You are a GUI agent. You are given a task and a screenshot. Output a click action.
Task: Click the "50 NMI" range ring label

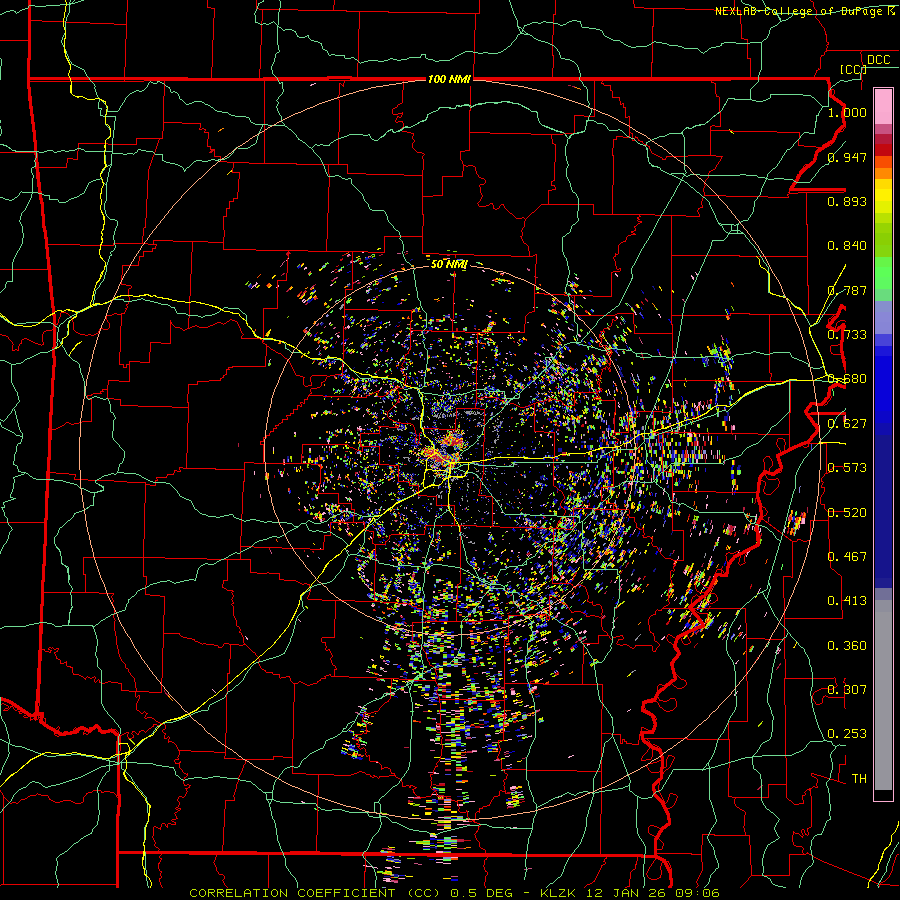click(449, 265)
